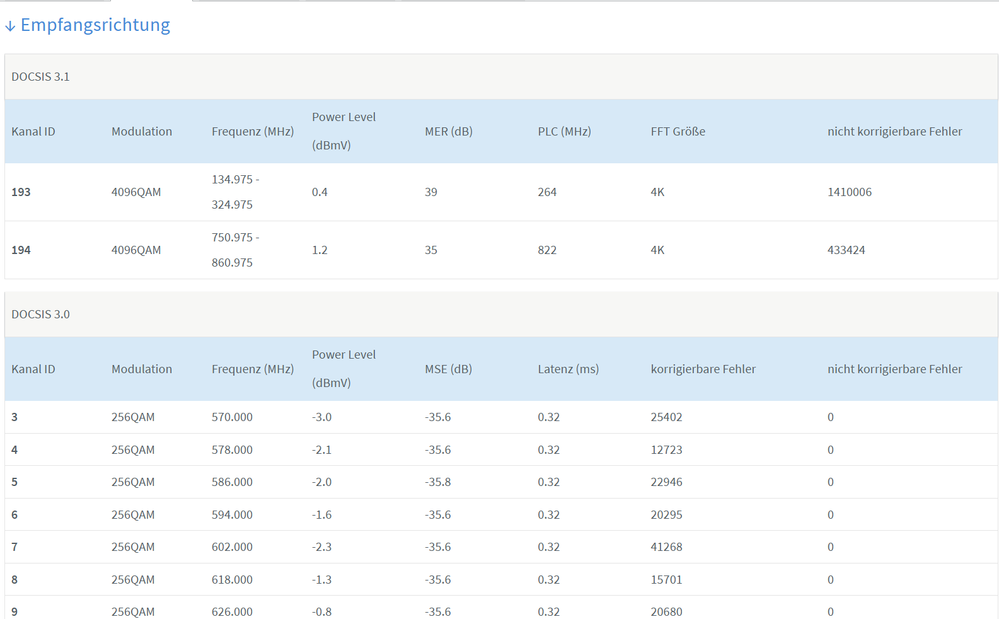Click the uncorrectable error value 433424
999x619 pixels.
(846, 250)
